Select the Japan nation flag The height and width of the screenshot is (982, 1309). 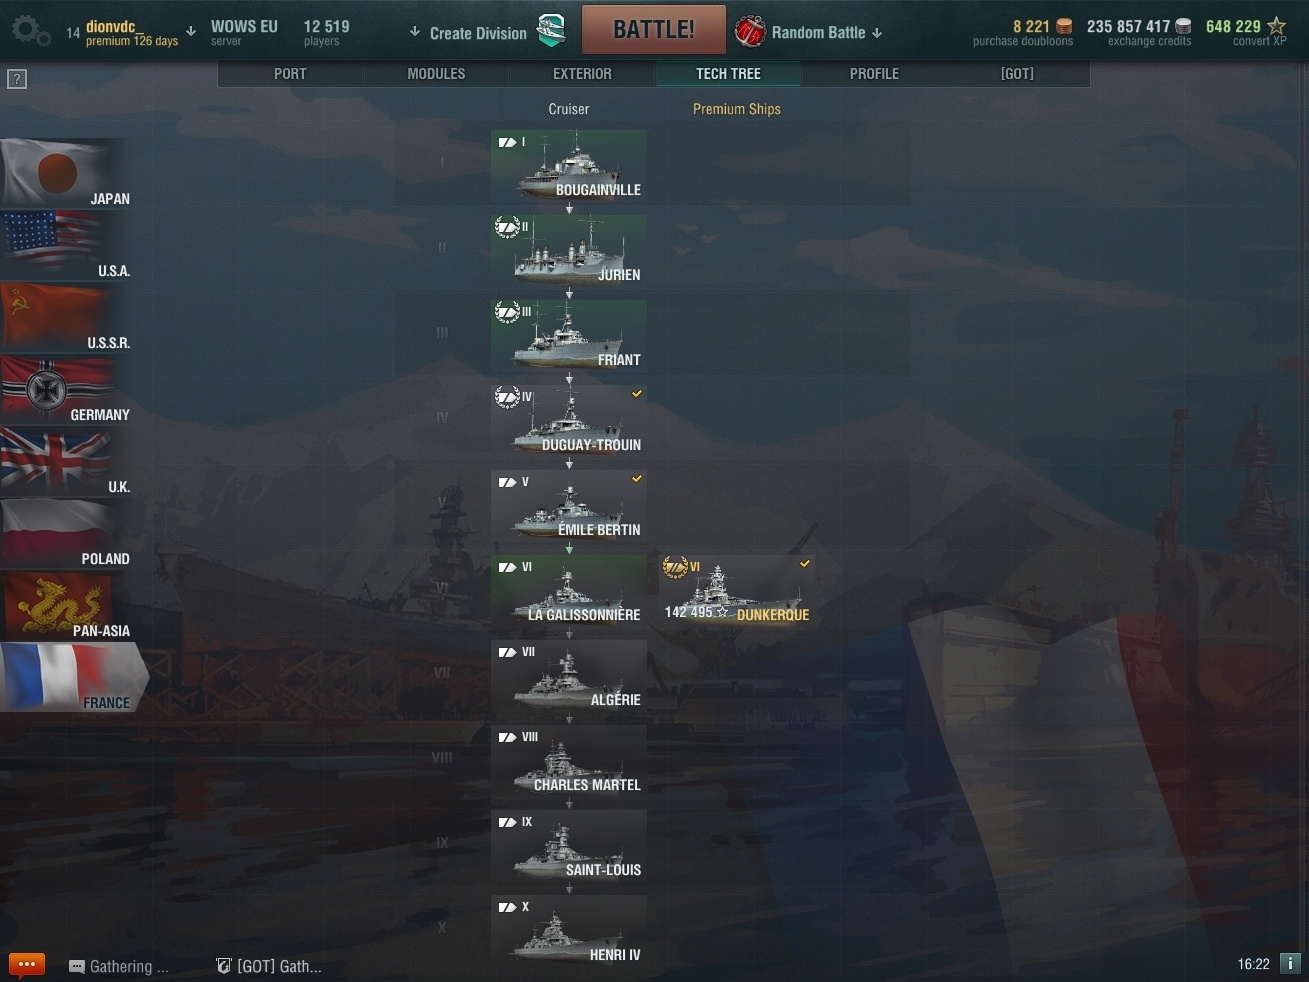coord(65,174)
